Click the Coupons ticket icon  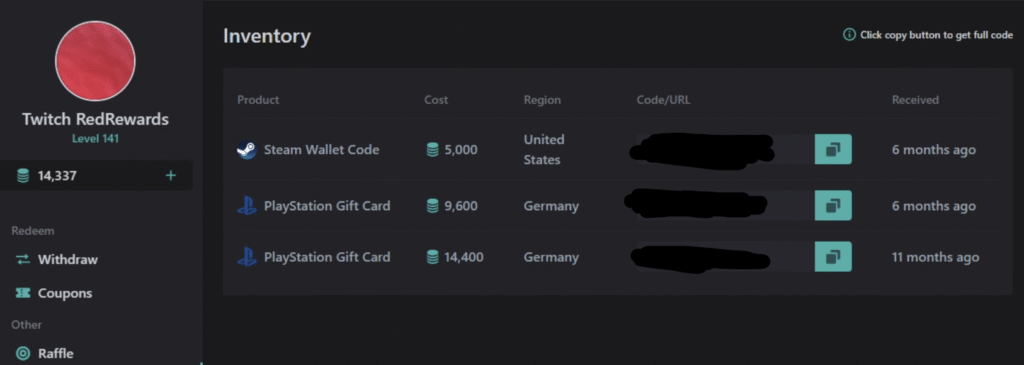23,293
